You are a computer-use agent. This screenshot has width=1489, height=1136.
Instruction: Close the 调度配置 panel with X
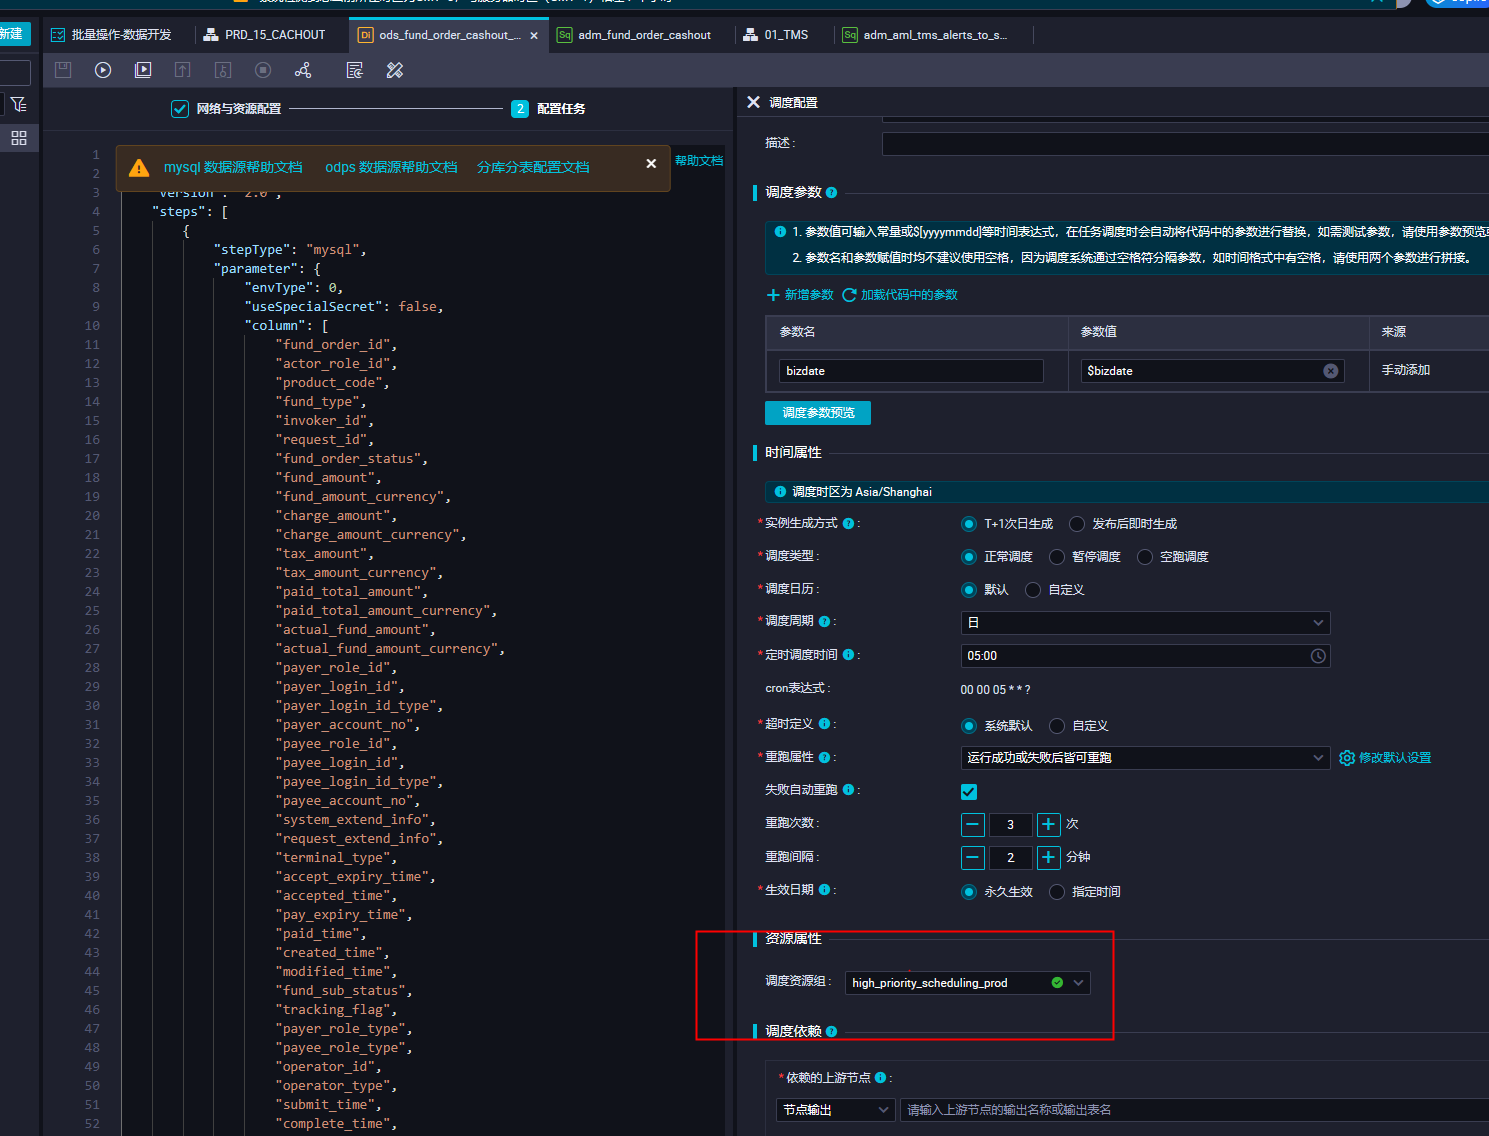click(x=754, y=102)
